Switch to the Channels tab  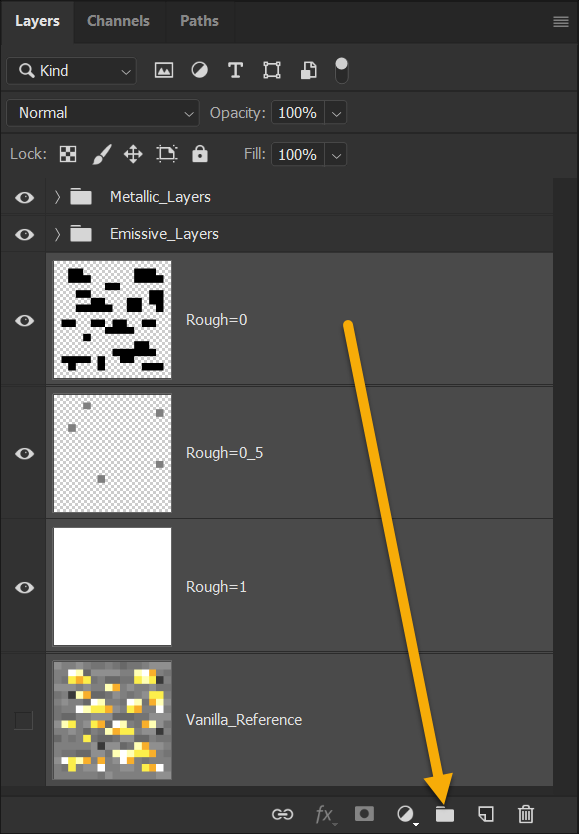[119, 21]
